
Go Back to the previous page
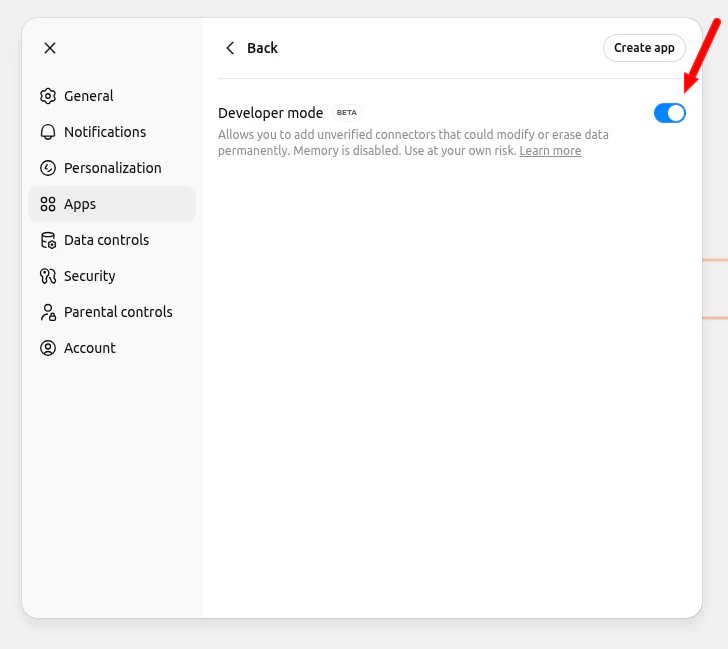click(251, 48)
